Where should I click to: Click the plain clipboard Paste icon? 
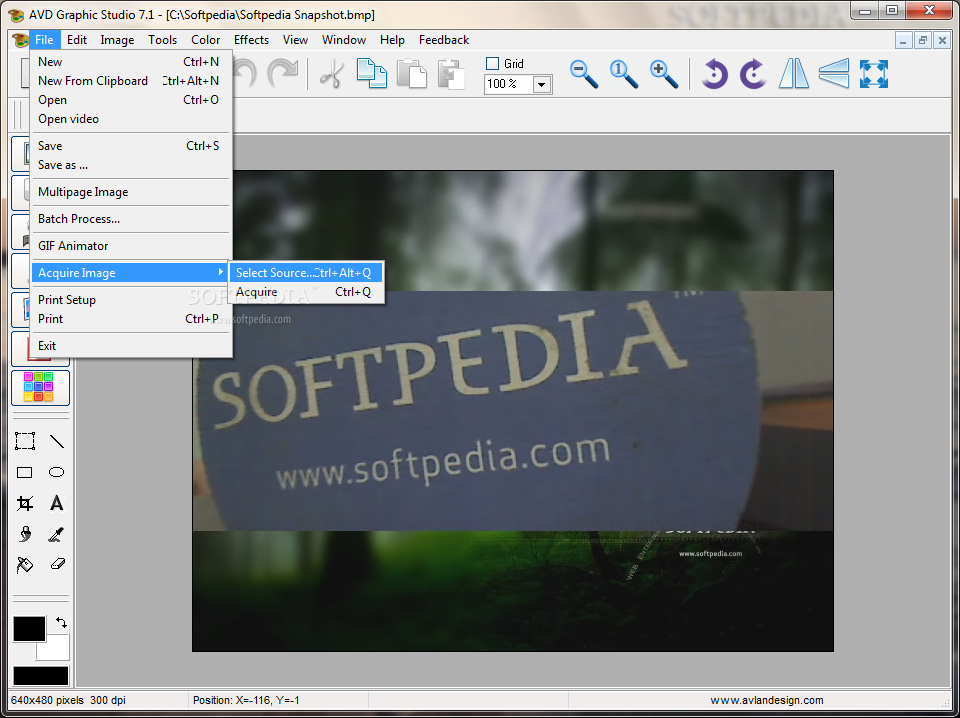click(411, 73)
